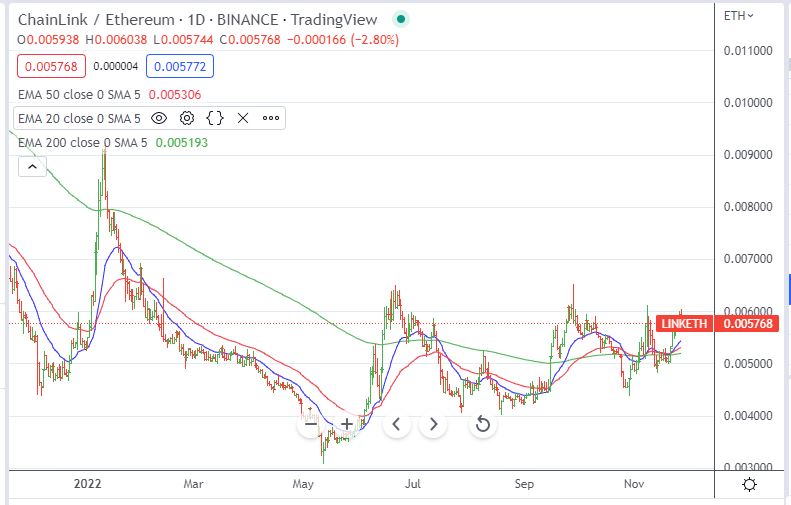Click the 0.011000 price axis label
This screenshot has width=791, height=505.
point(748,50)
